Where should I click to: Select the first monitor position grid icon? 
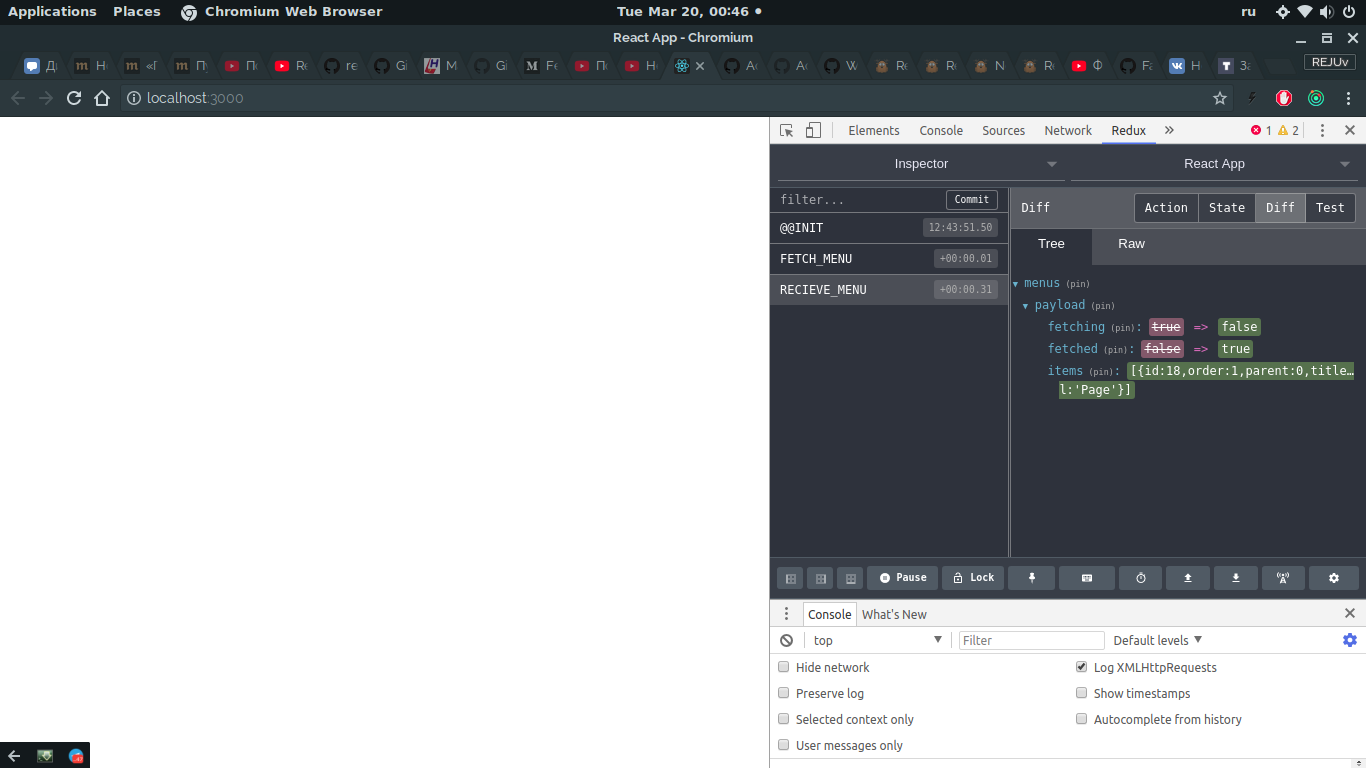click(790, 578)
